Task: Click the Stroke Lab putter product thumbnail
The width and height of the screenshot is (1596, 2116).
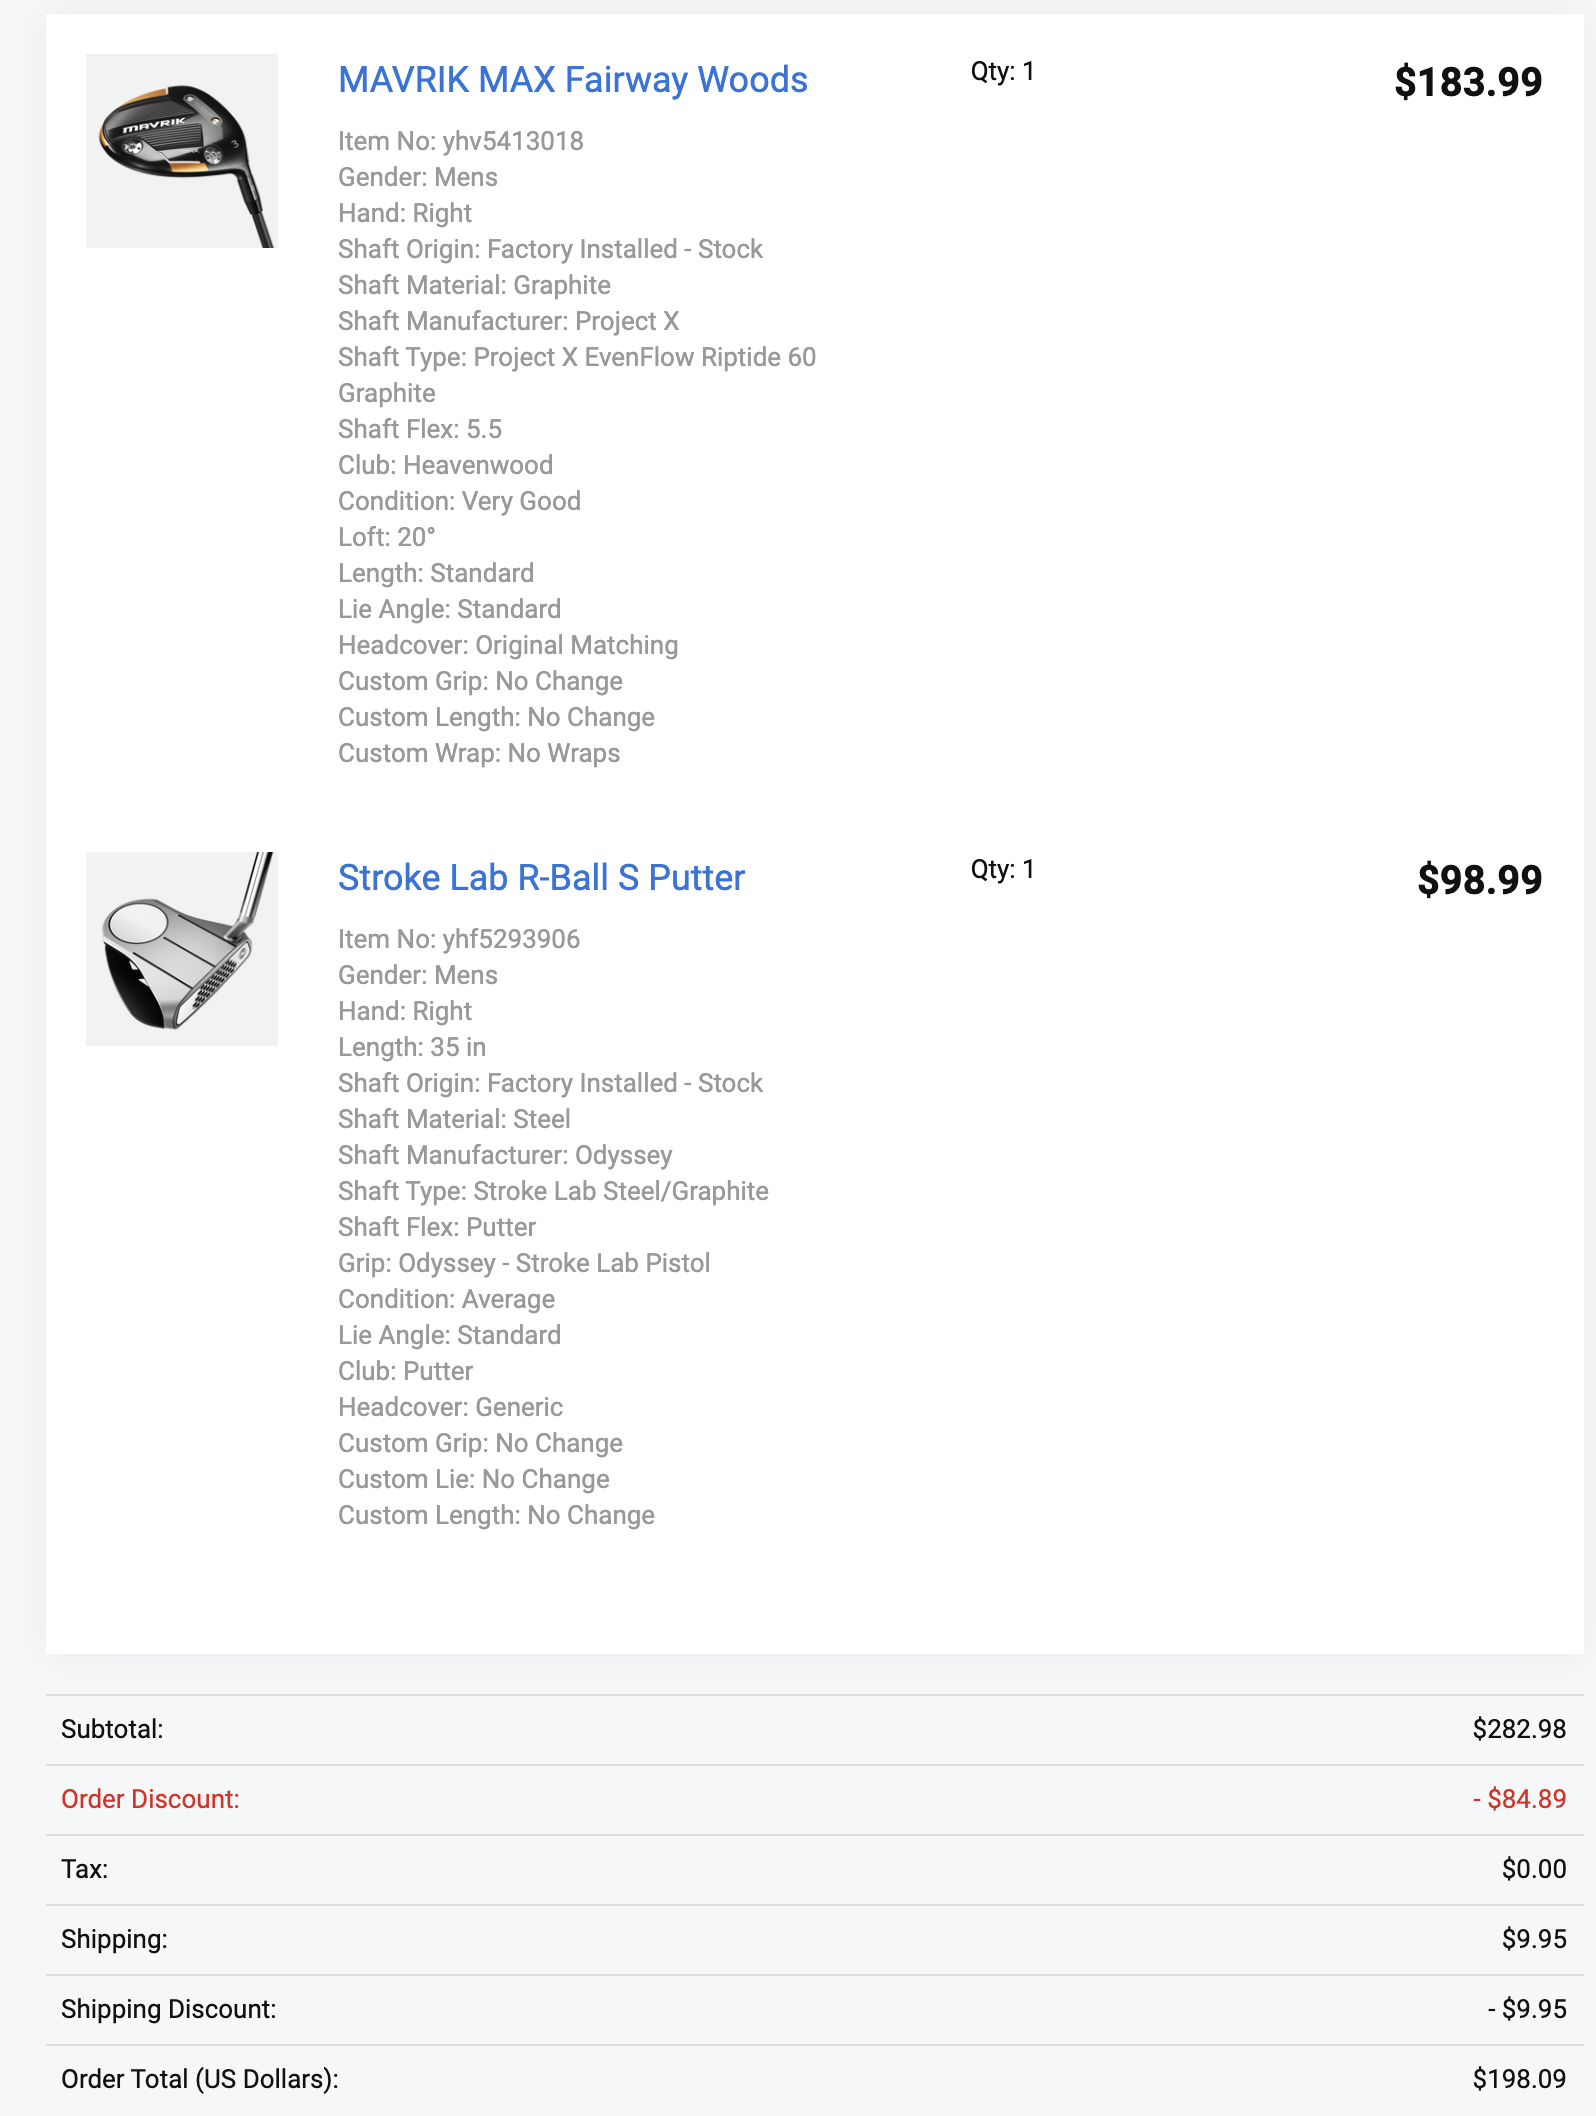Action: tap(182, 949)
